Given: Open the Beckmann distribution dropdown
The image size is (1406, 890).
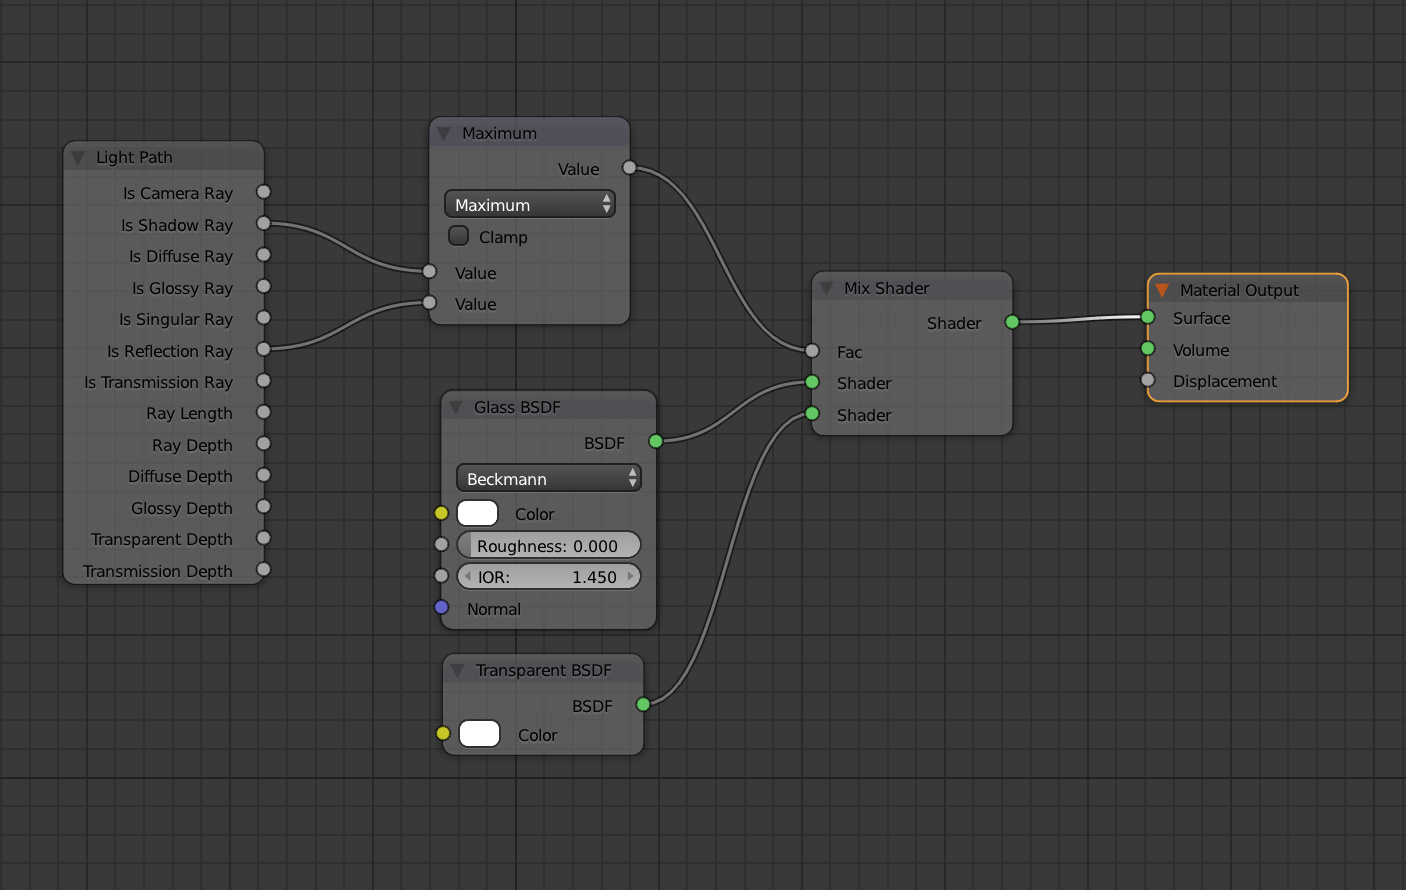Looking at the screenshot, I should pyautogui.click(x=548, y=478).
